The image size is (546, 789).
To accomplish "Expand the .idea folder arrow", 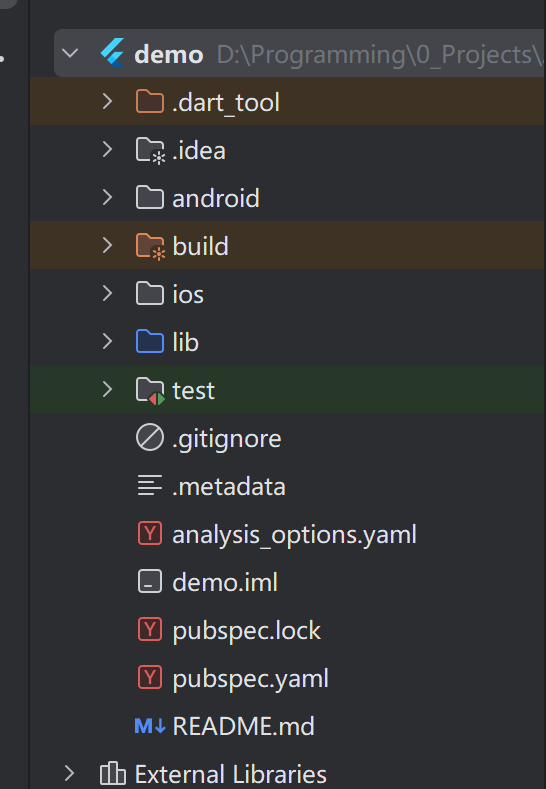I will click(x=107, y=149).
